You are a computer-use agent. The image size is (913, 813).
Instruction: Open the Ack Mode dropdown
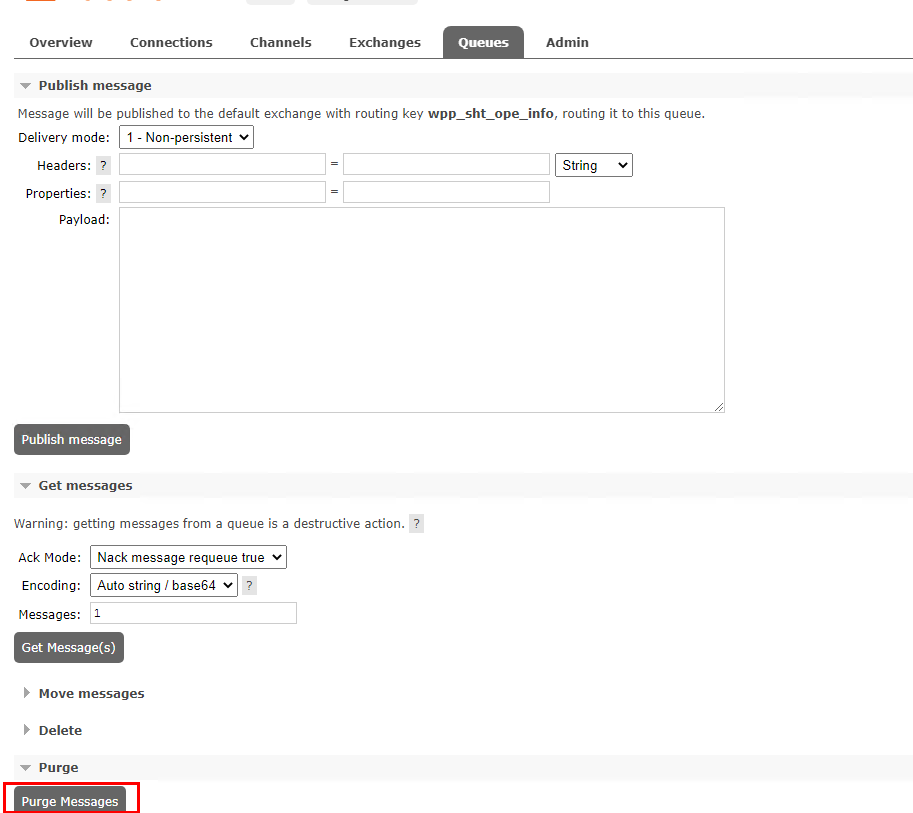(x=188, y=557)
